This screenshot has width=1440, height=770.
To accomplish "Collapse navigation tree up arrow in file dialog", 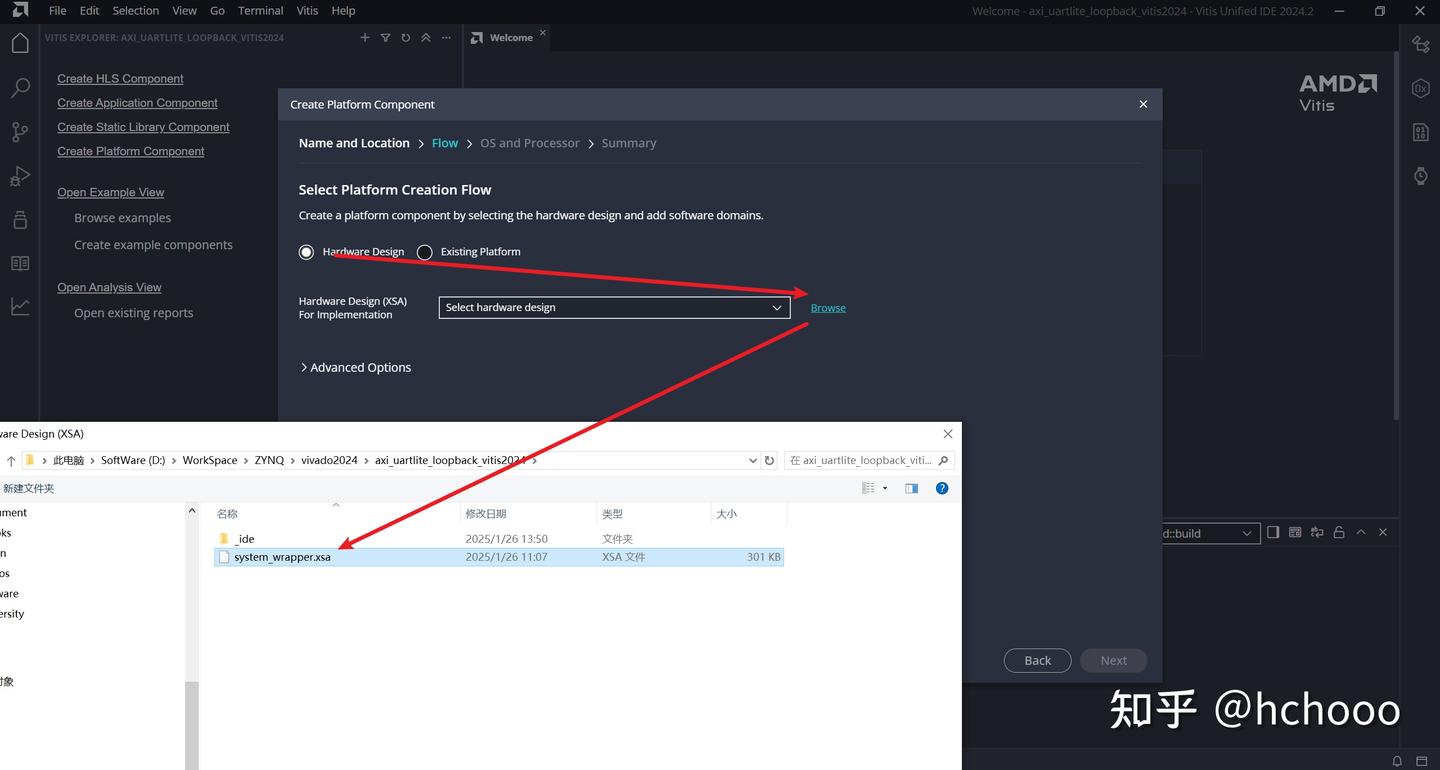I will coord(191,511).
